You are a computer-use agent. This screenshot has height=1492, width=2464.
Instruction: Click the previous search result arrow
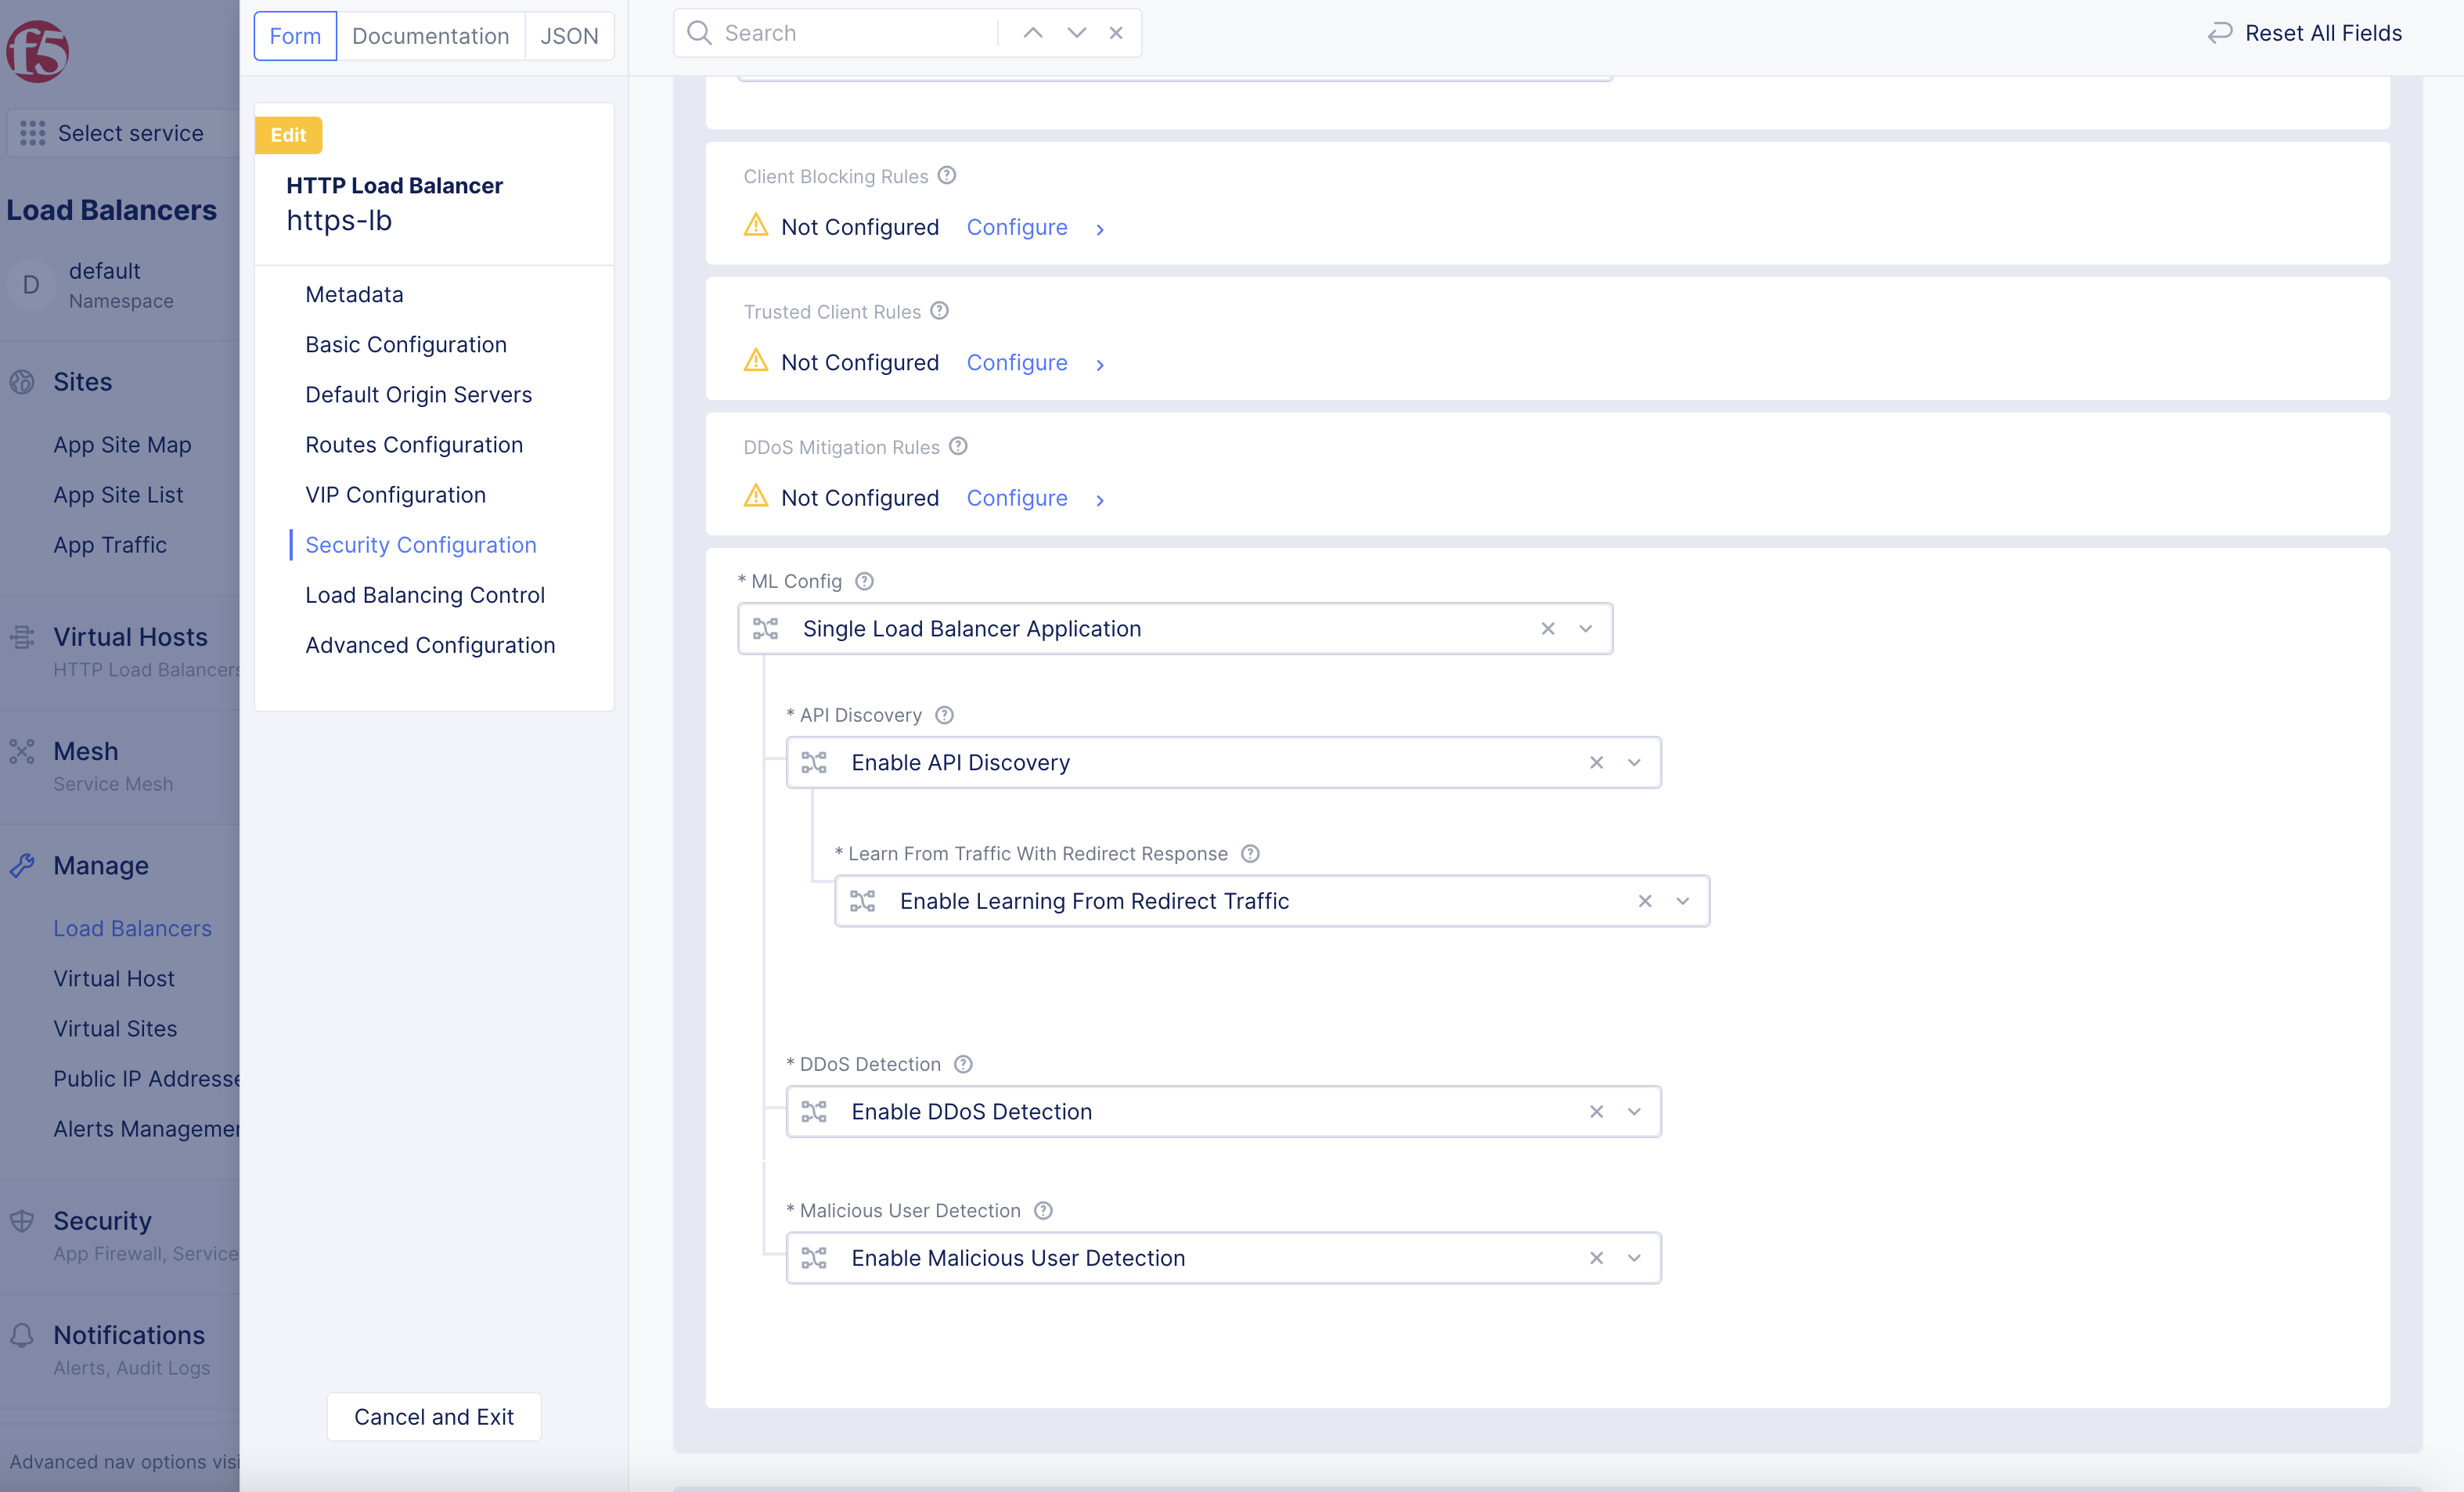tap(1033, 33)
